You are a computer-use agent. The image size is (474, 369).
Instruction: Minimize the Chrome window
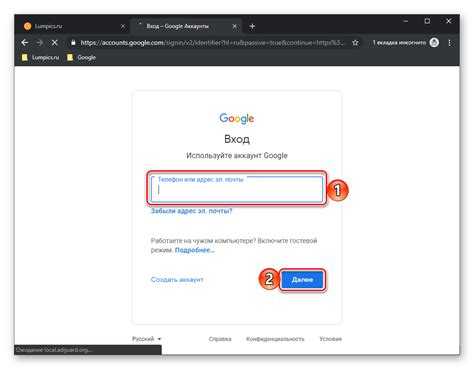pos(406,21)
